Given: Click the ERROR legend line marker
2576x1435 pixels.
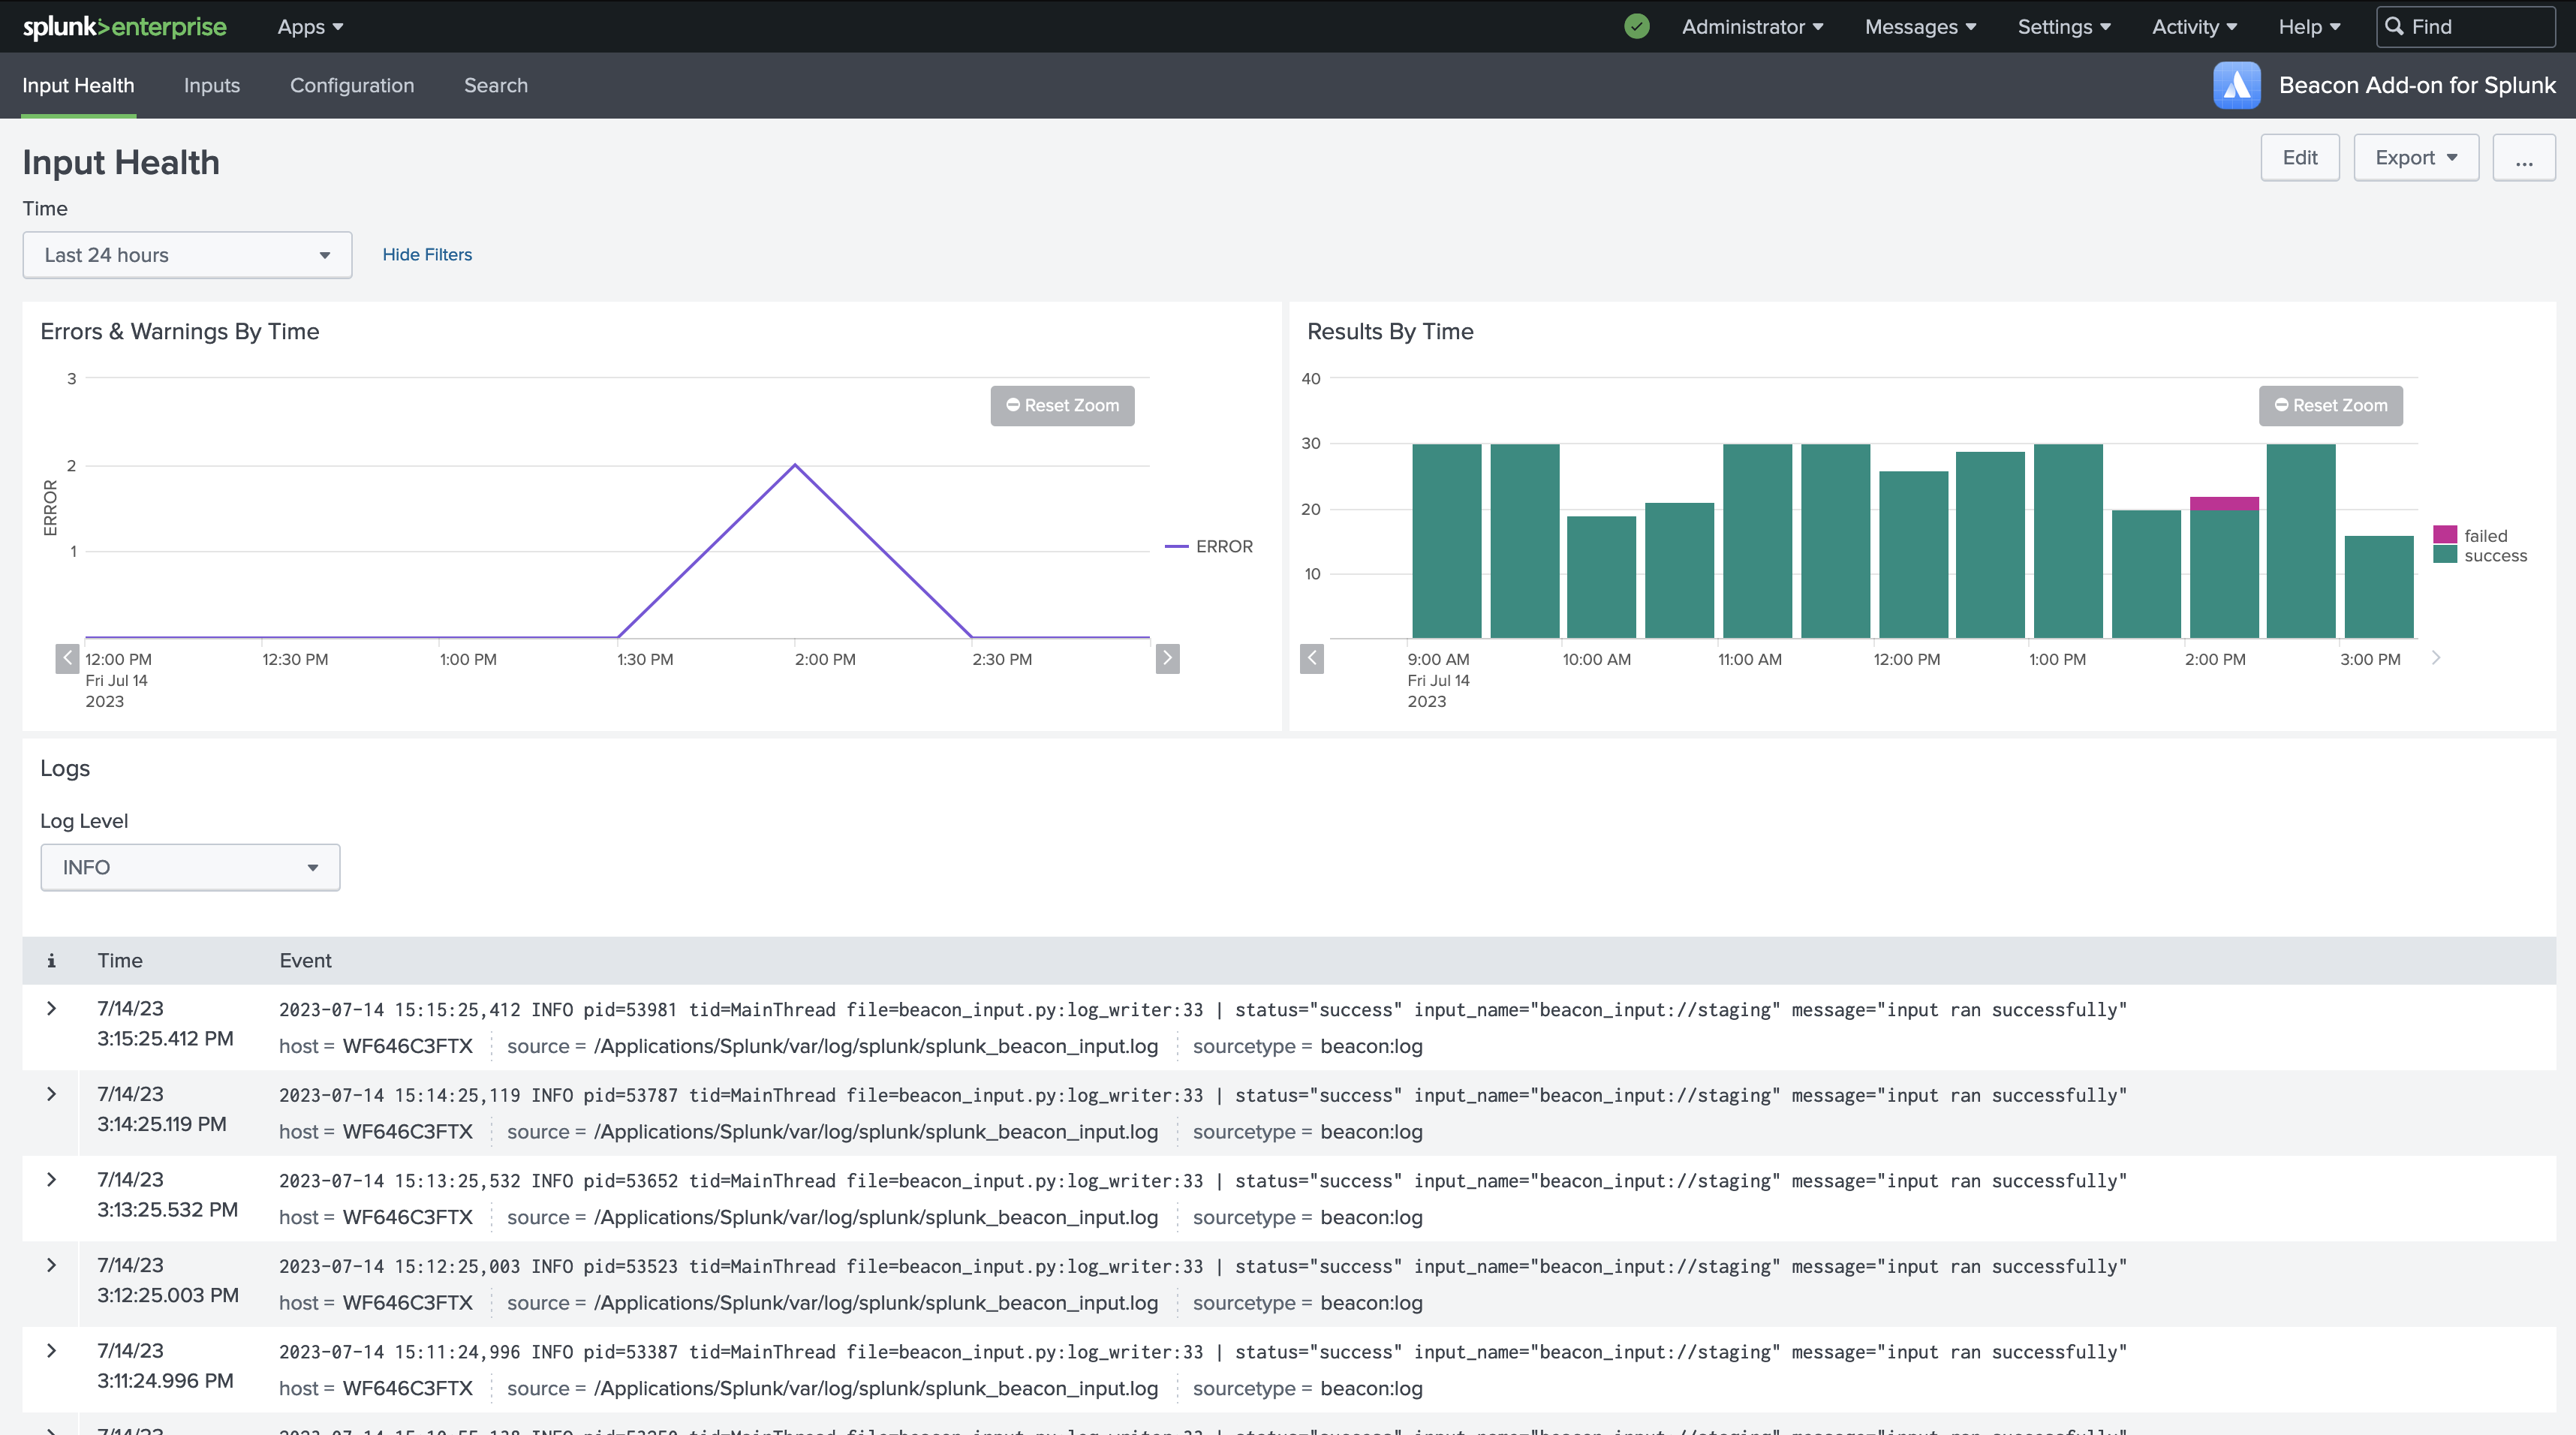Looking at the screenshot, I should [x=1177, y=547].
